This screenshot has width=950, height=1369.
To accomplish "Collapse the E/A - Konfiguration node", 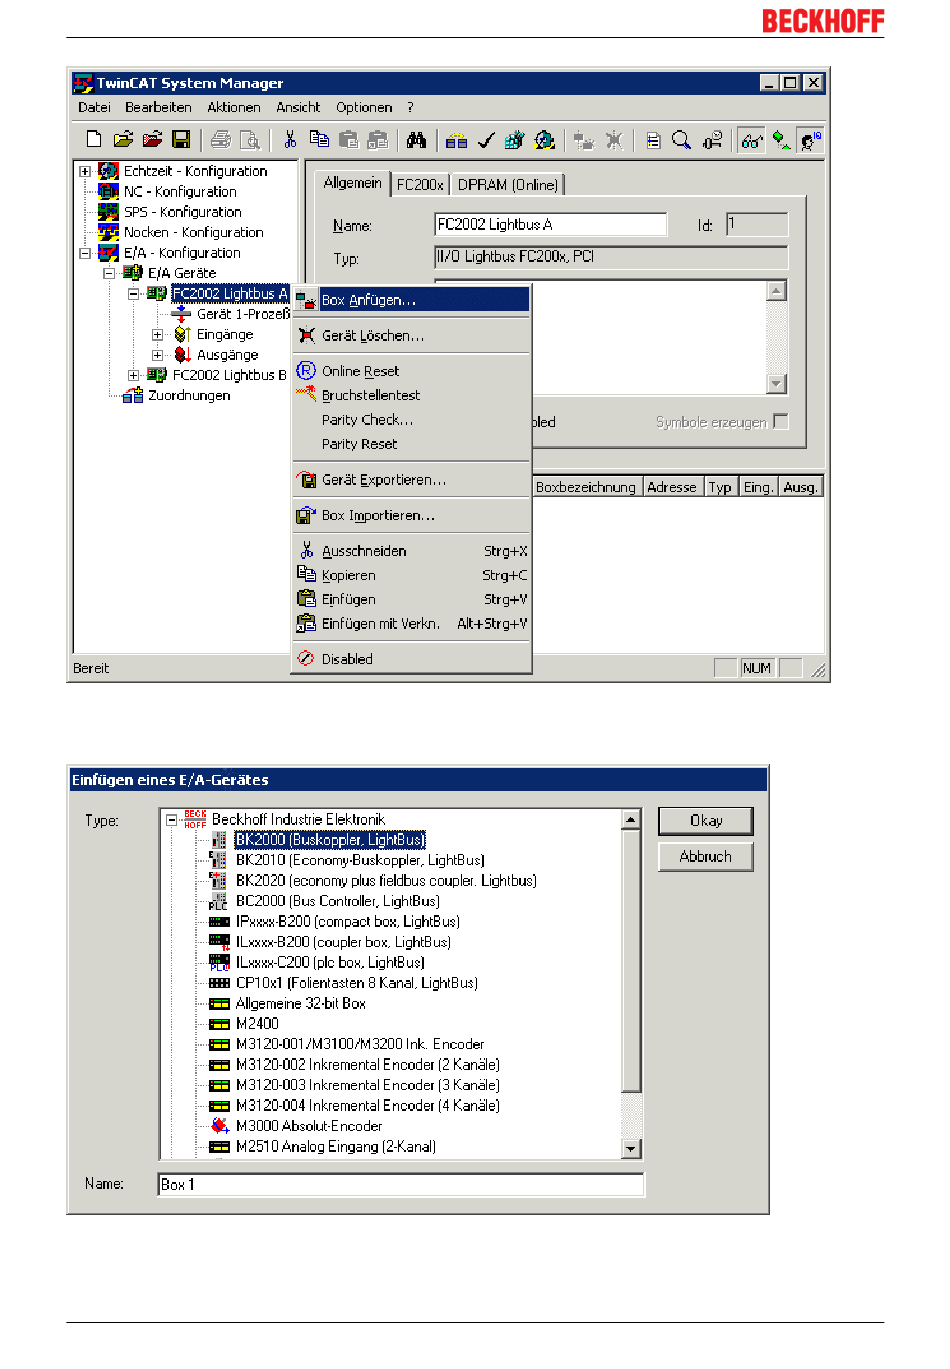I will (x=85, y=253).
